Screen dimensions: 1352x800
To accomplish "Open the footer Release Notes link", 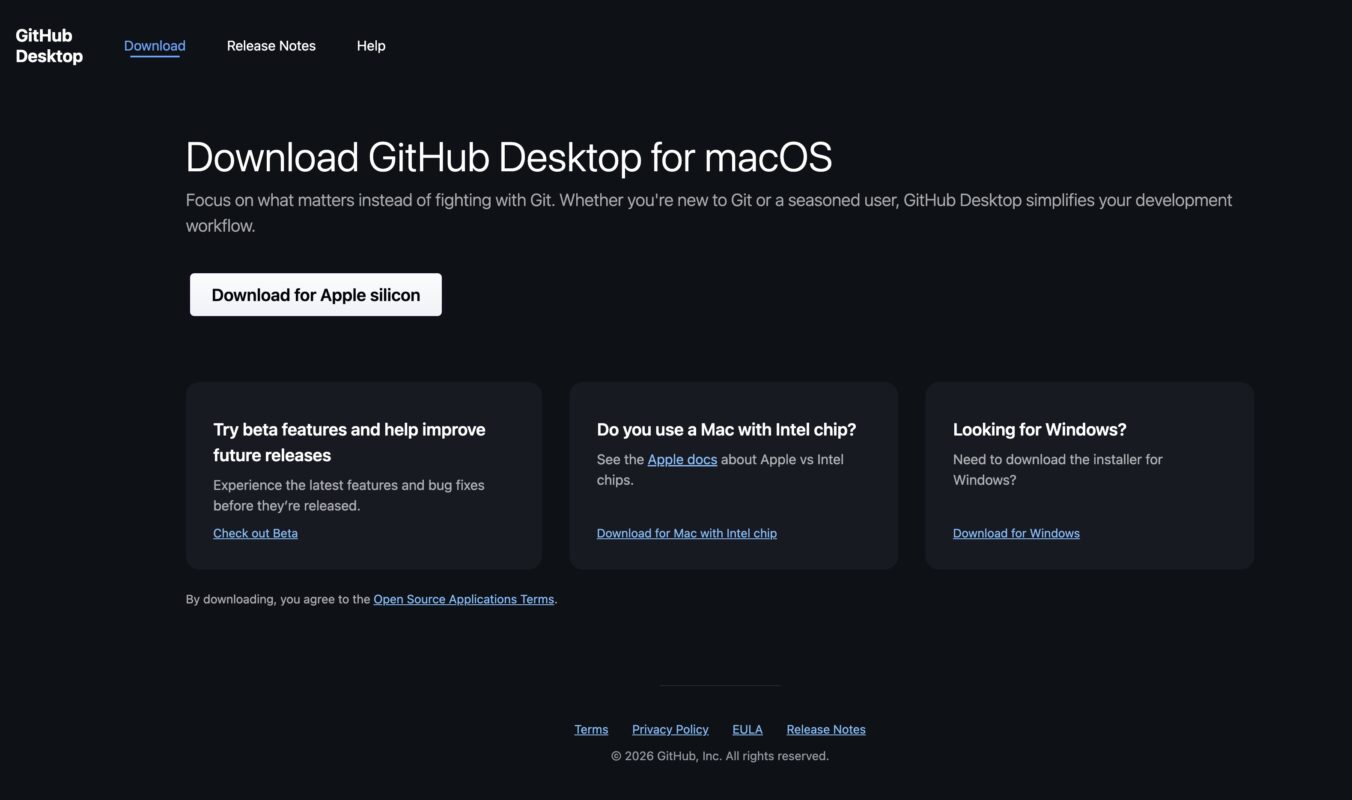I will [826, 729].
